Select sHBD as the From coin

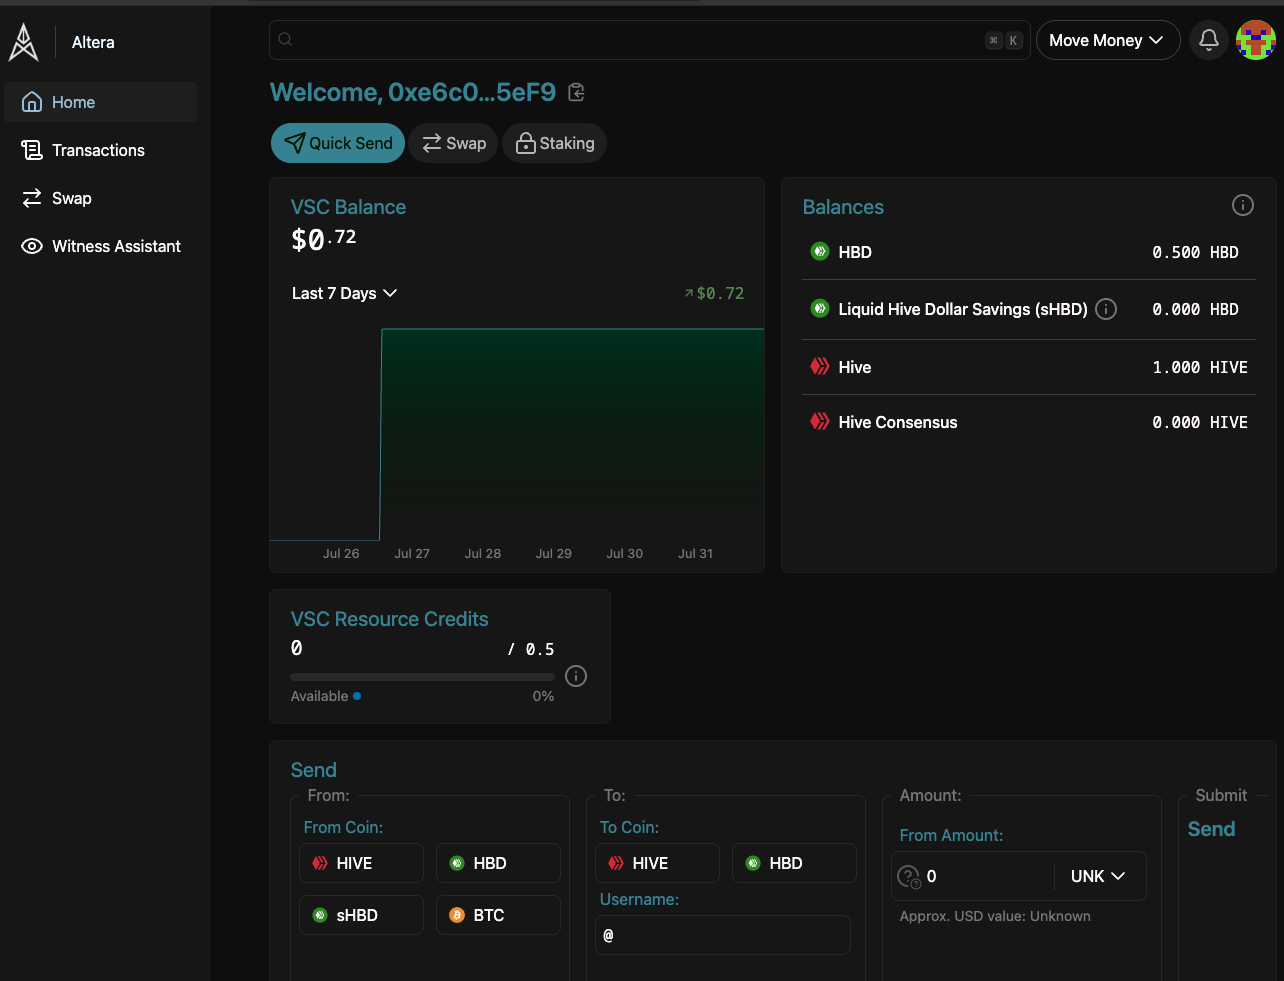361,915
